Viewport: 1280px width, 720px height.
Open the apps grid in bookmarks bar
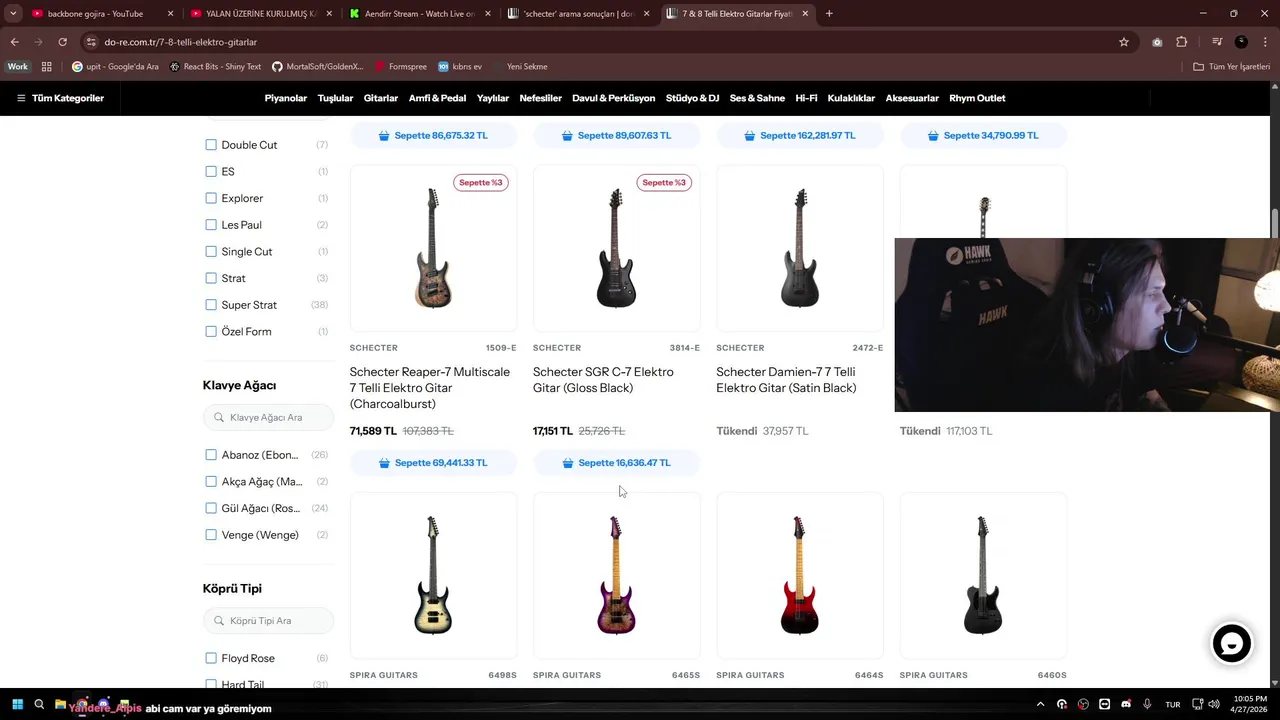pos(46,67)
